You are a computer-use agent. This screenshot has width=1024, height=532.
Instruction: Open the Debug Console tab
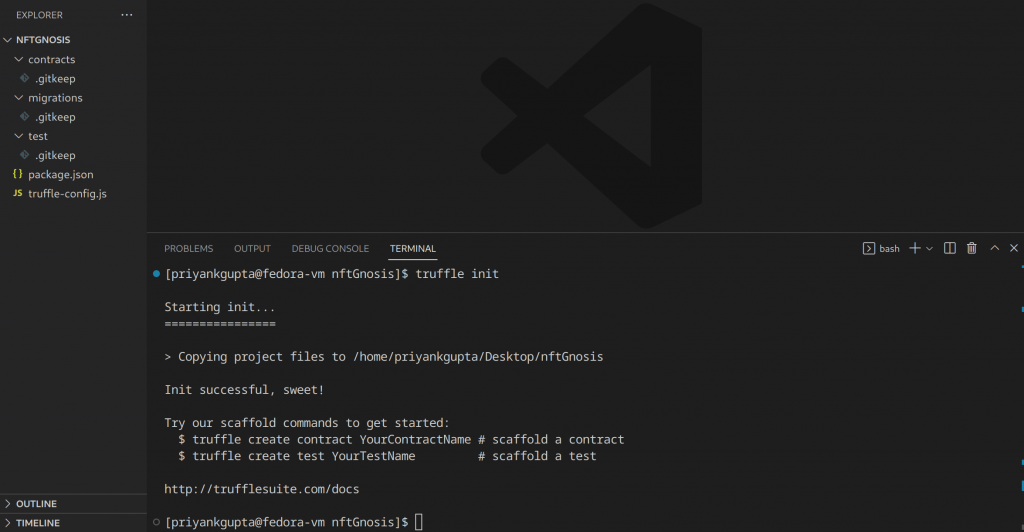(330, 248)
